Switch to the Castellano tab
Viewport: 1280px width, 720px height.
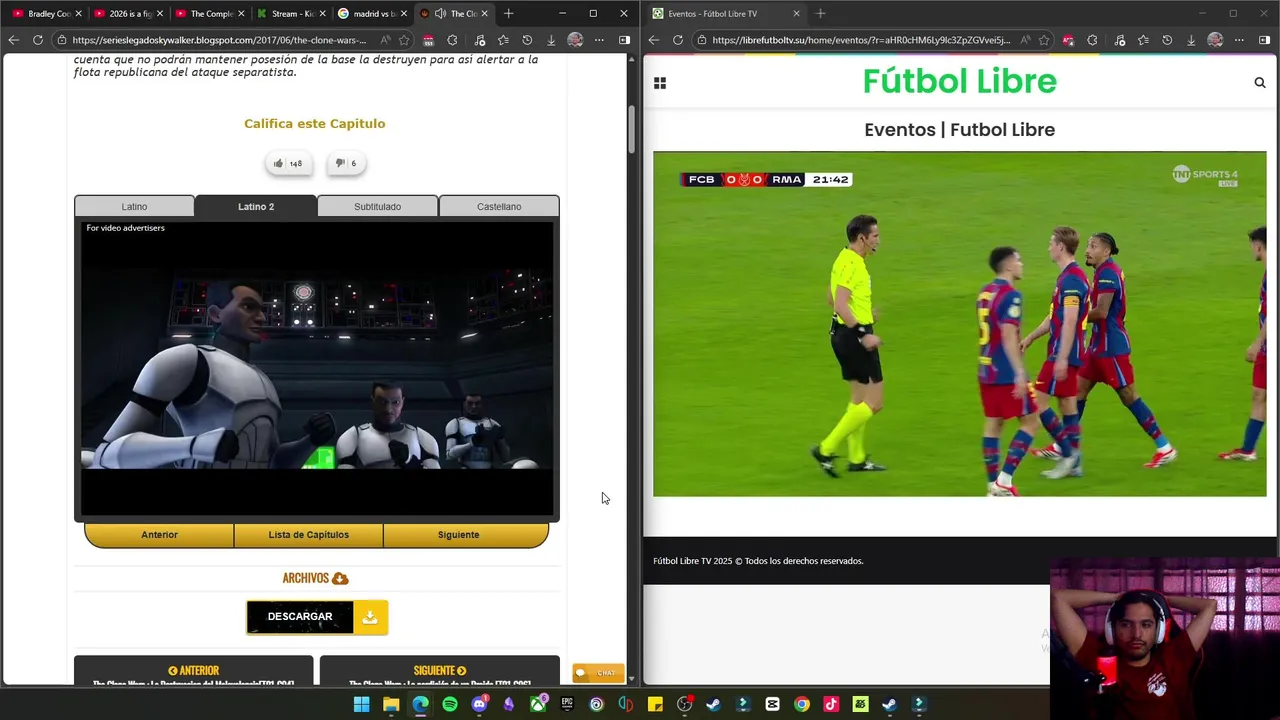(x=499, y=206)
